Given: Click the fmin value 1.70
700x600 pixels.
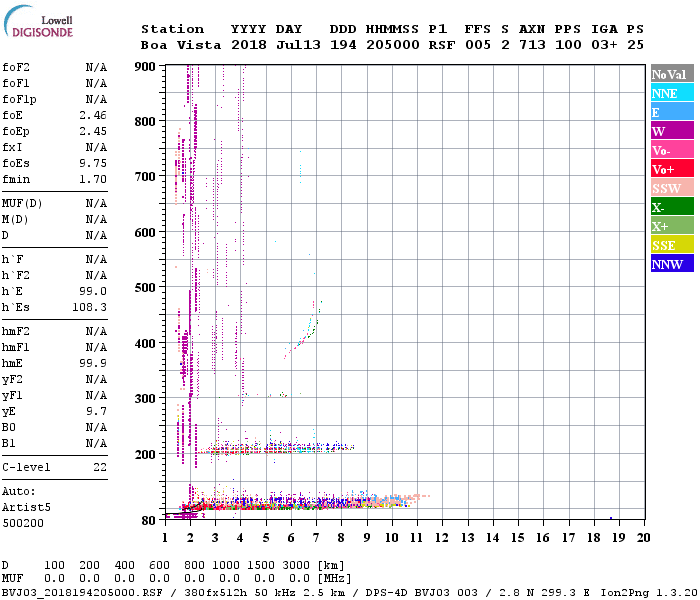Looking at the screenshot, I should pyautogui.click(x=93, y=179).
